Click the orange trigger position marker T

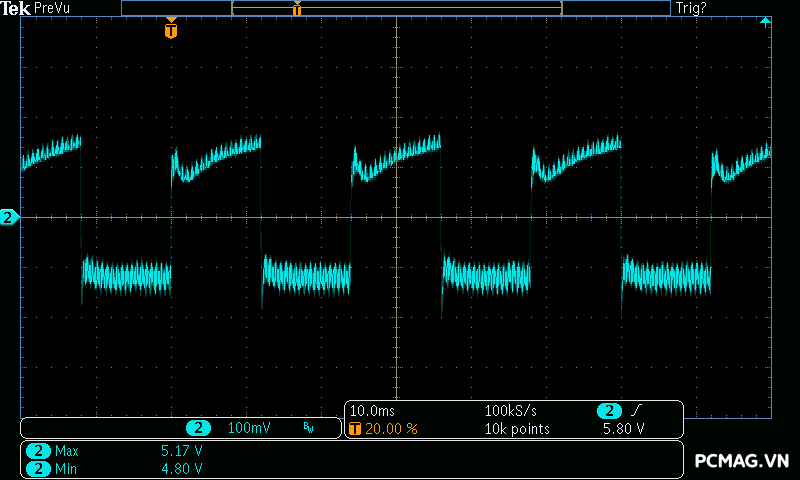(171, 29)
